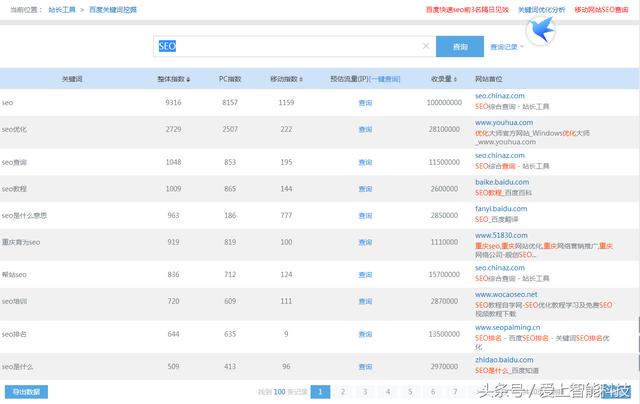Click the 导出数据 export button

click(26, 392)
